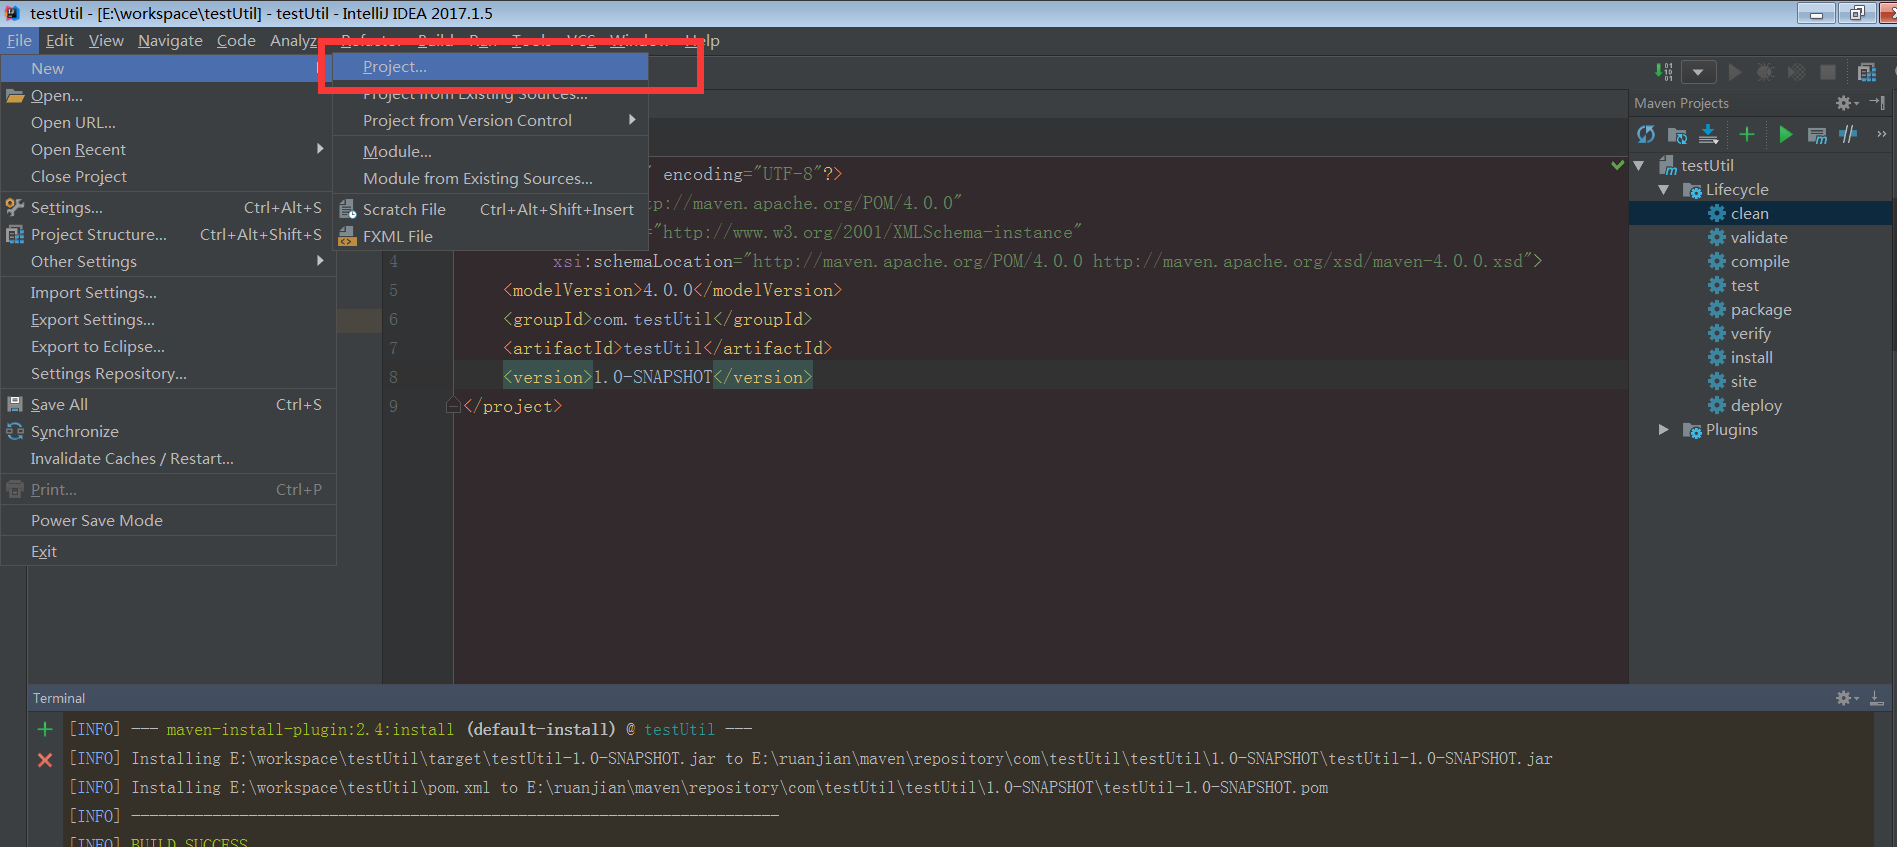This screenshot has width=1897, height=847.
Task: Click the Debug bug icon
Action: tap(1765, 72)
